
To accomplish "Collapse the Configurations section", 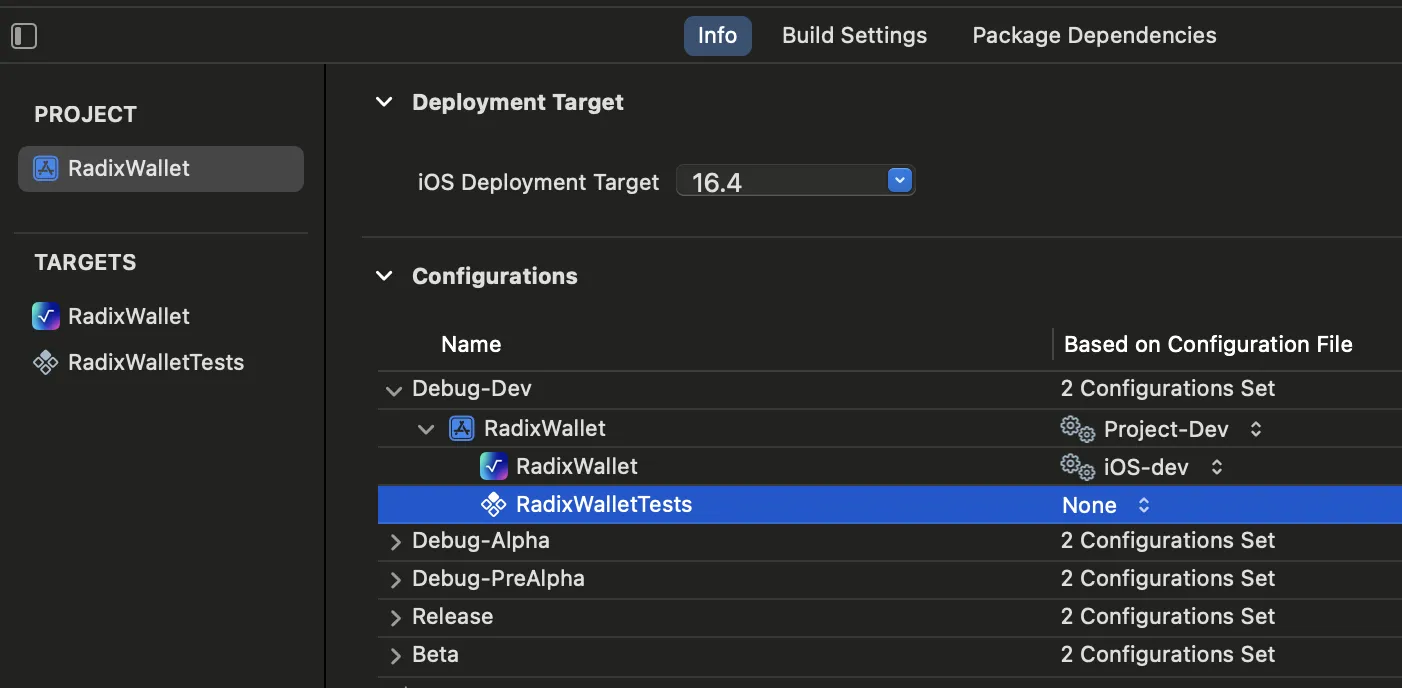I will 384,276.
